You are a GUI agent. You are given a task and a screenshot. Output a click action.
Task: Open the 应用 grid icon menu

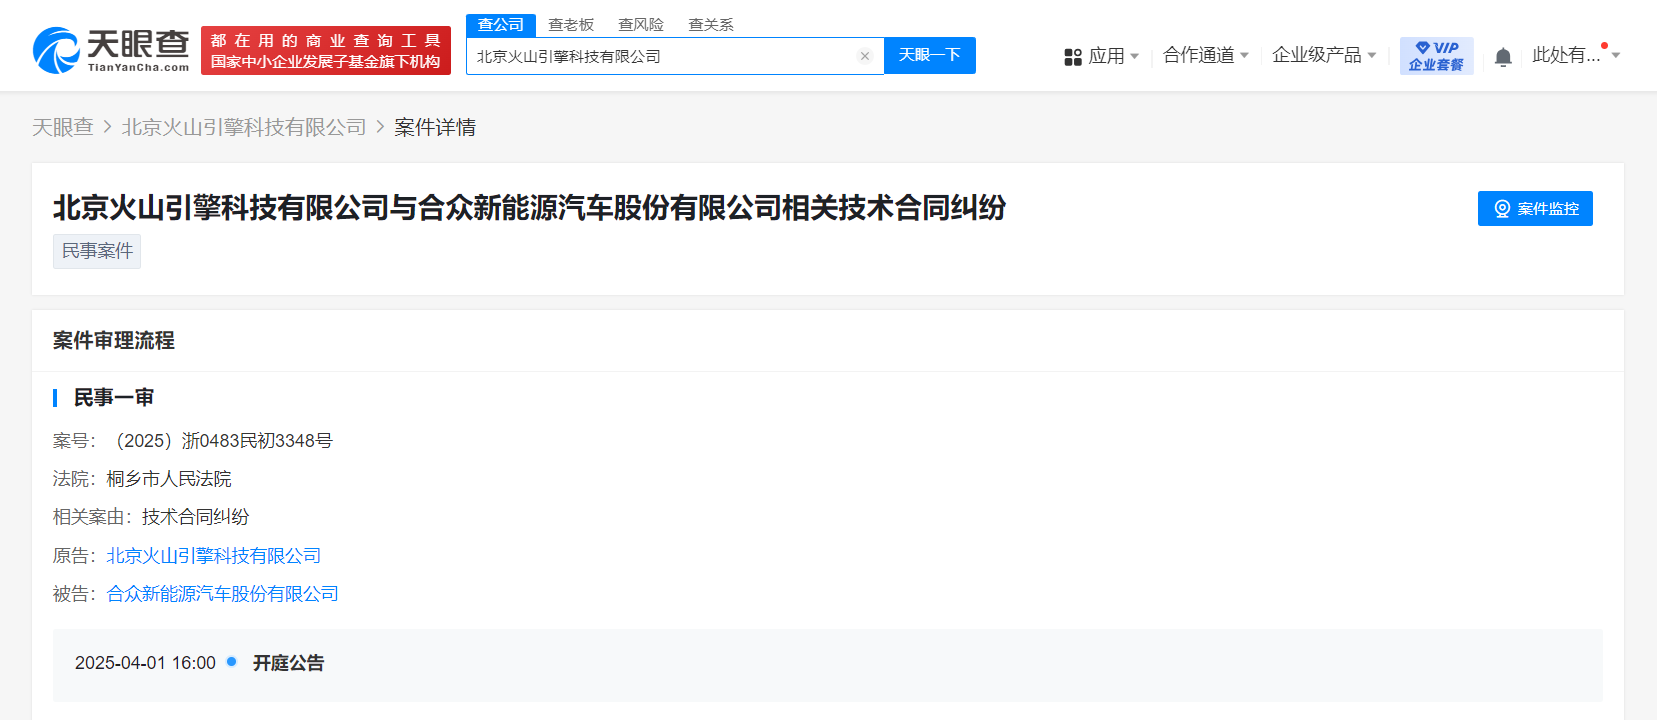pyautogui.click(x=1073, y=57)
